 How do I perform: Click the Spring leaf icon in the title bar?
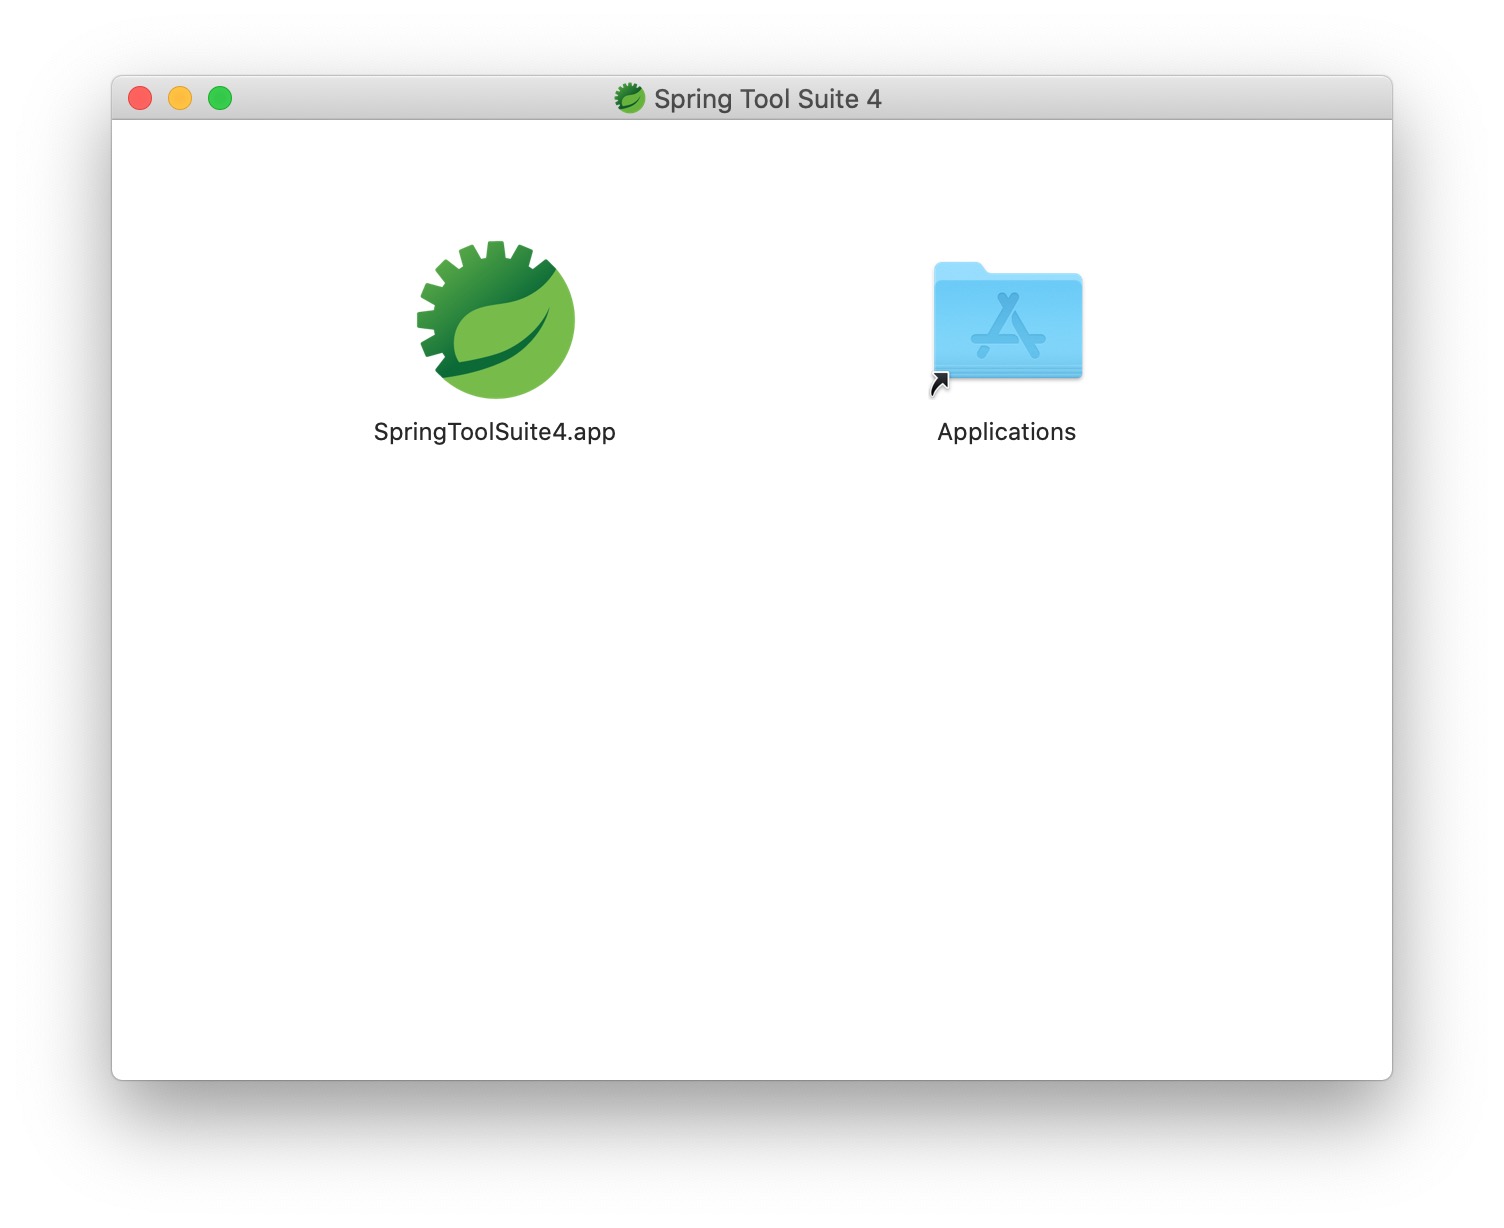(631, 97)
